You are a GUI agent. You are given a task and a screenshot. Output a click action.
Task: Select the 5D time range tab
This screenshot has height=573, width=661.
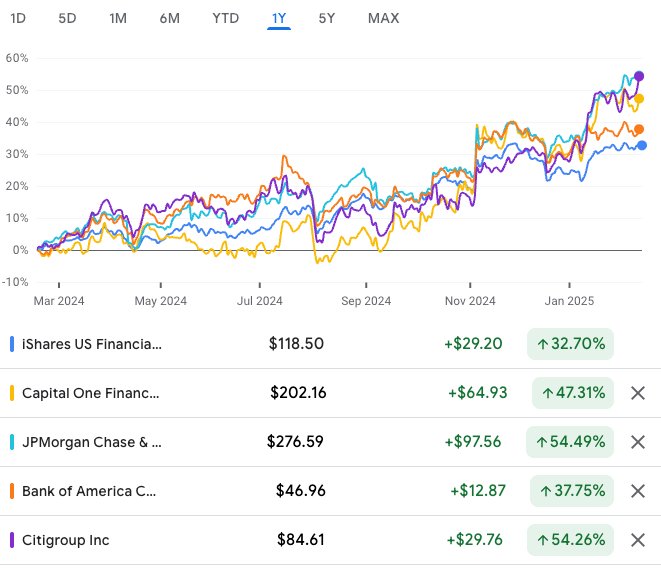click(67, 19)
